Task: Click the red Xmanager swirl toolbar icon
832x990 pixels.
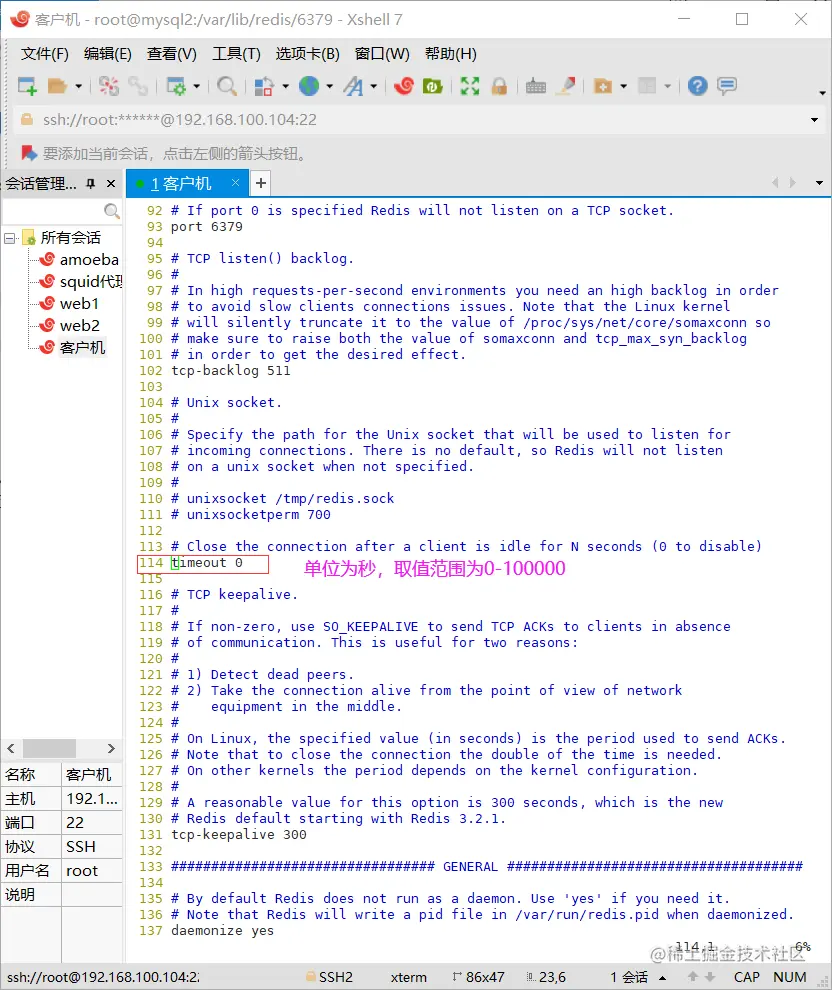Action: pyautogui.click(x=403, y=86)
